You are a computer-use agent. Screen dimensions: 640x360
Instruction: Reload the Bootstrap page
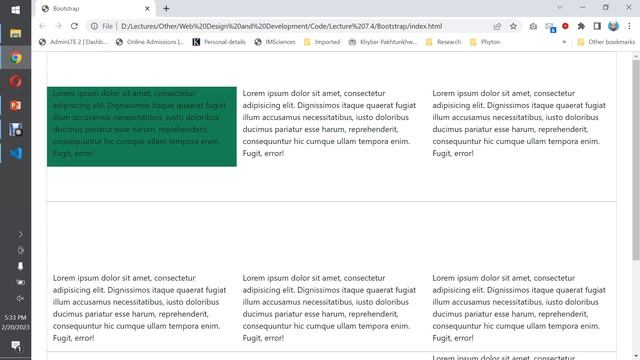[x=74, y=26]
